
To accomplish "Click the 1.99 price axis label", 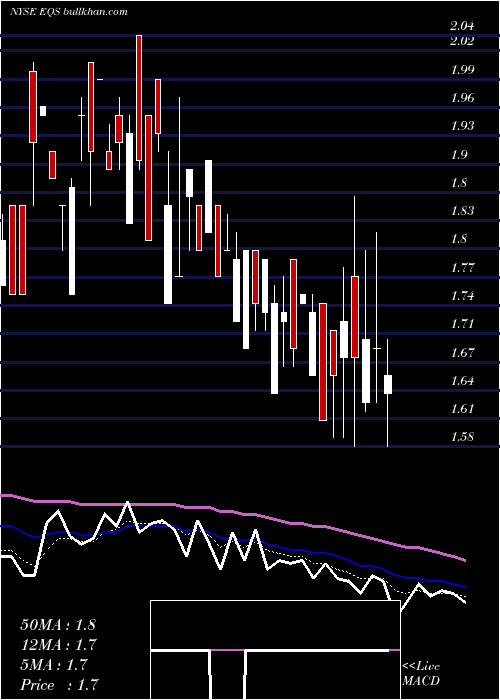I will (462, 69).
